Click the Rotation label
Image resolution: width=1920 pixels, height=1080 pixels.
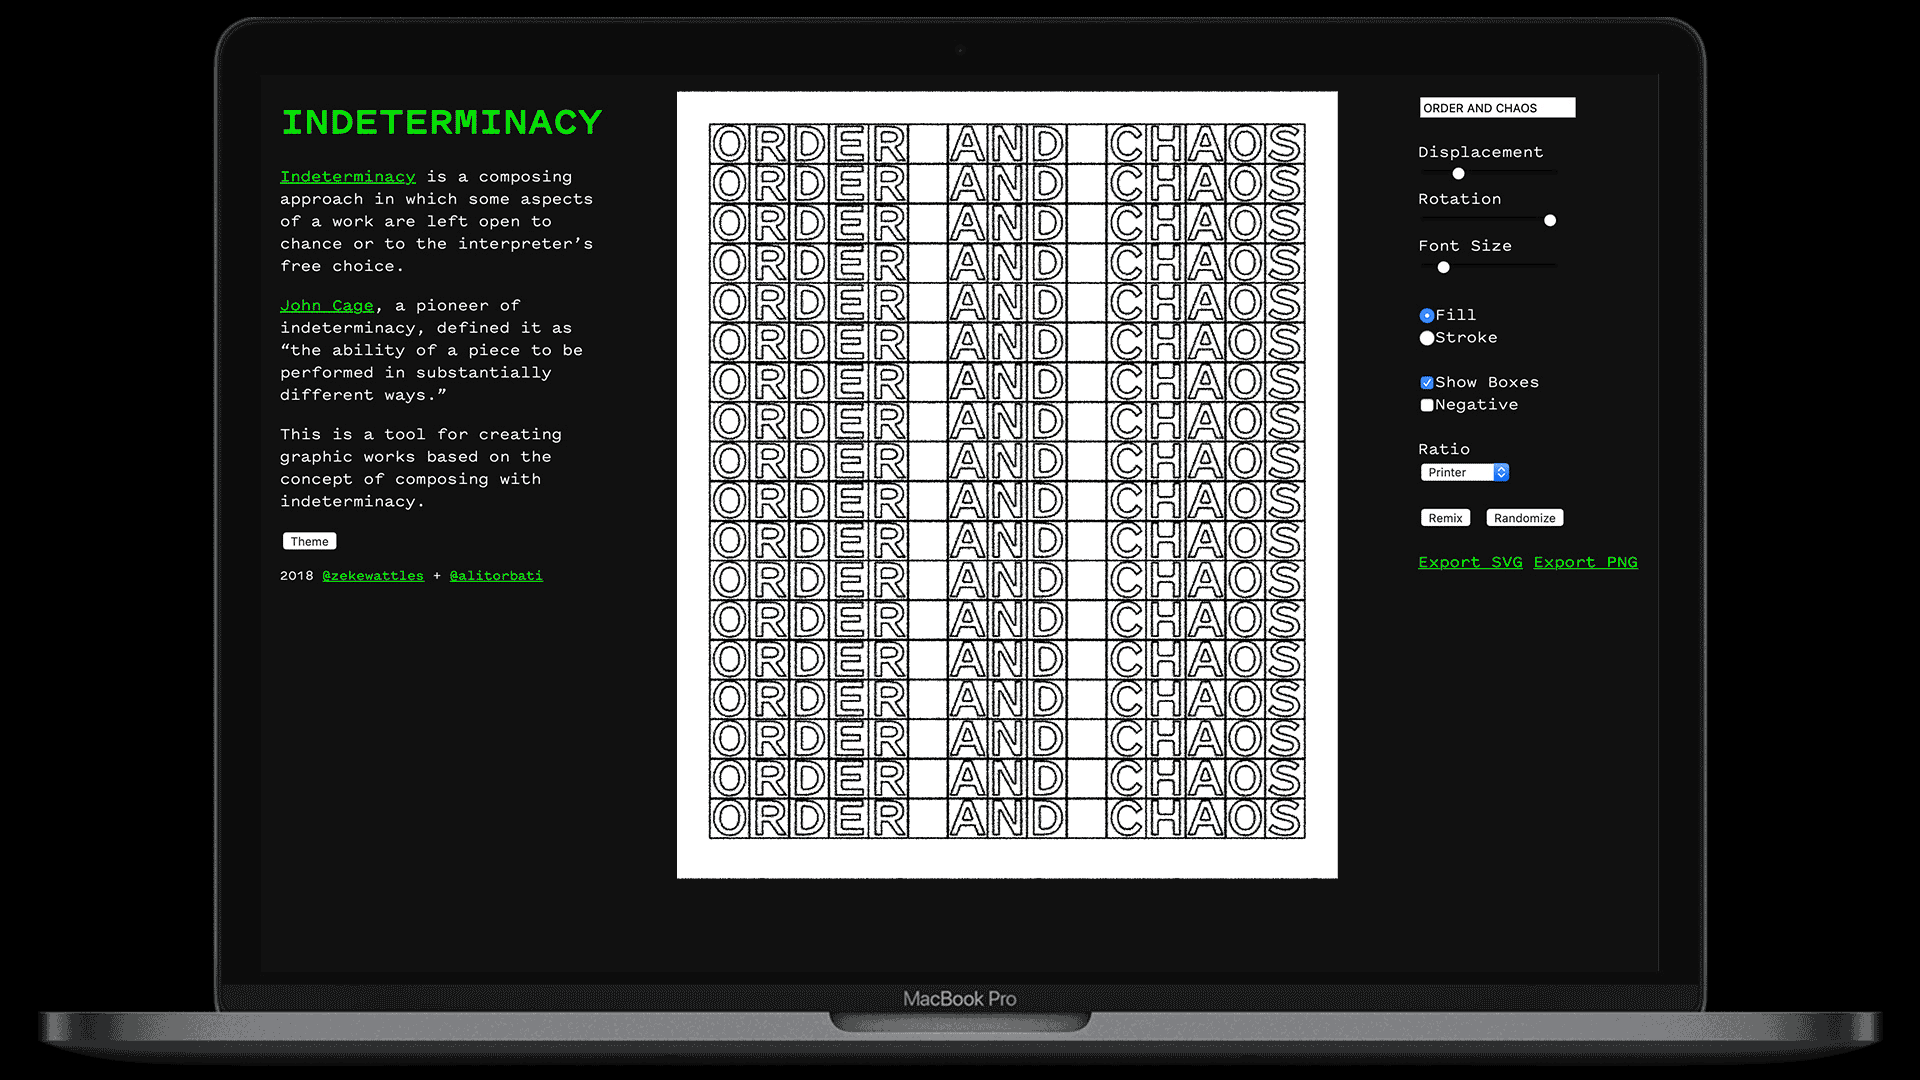pyautogui.click(x=1459, y=199)
